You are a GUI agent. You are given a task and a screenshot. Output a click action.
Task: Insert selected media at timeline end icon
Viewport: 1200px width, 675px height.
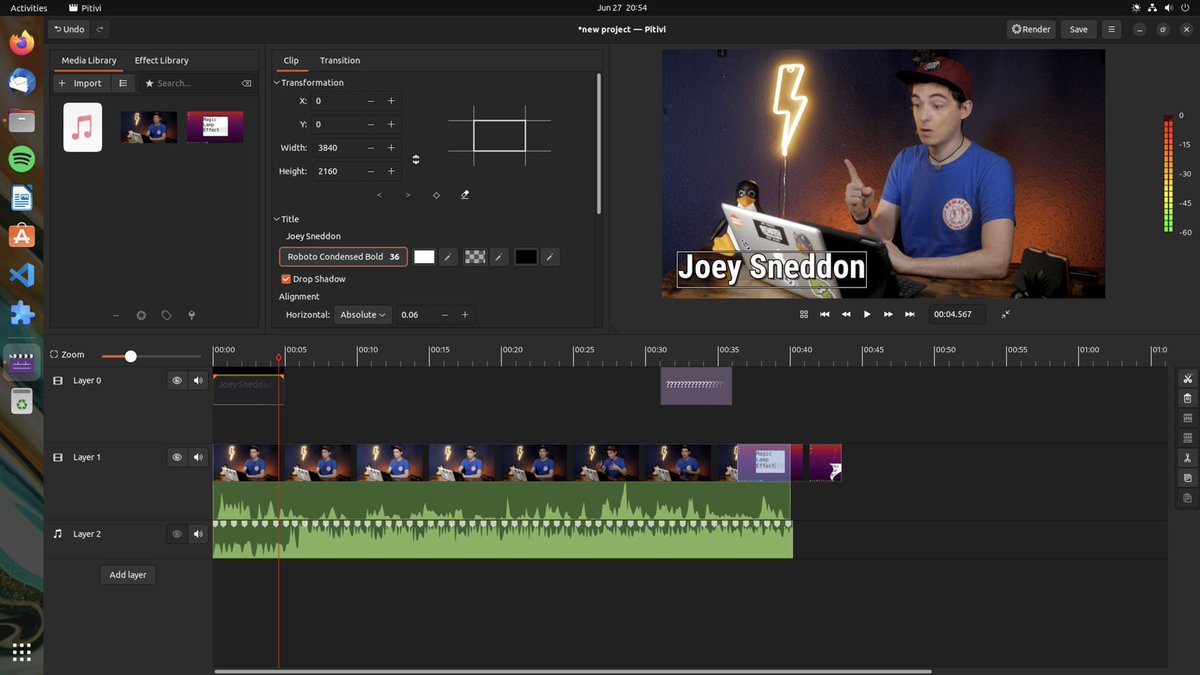coord(191,315)
